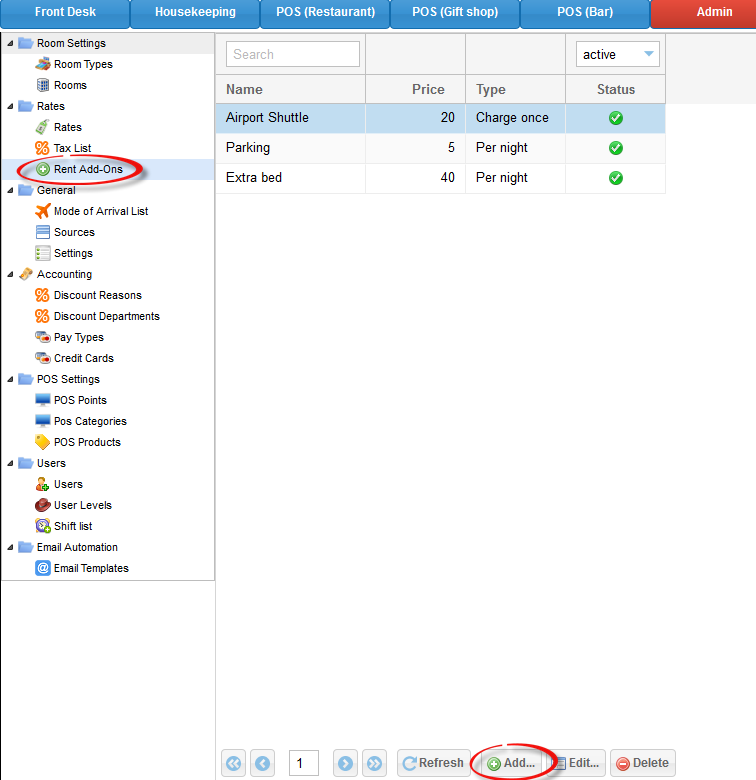The image size is (756, 780).
Task: Open Discount Reasons in the sidebar
Action: click(x=97, y=295)
